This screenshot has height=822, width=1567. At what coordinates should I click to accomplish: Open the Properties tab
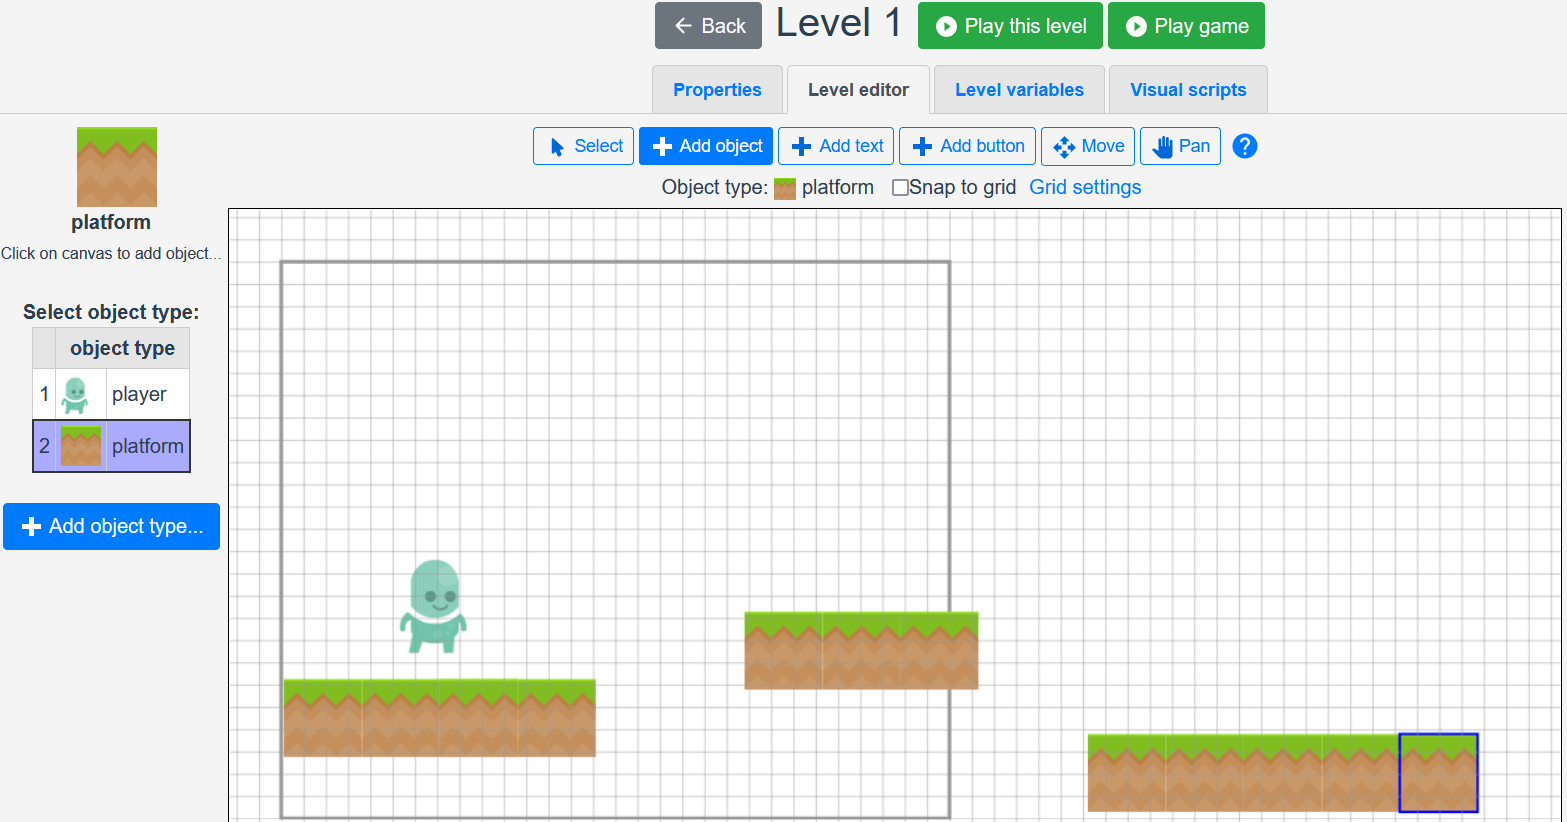[x=717, y=90]
